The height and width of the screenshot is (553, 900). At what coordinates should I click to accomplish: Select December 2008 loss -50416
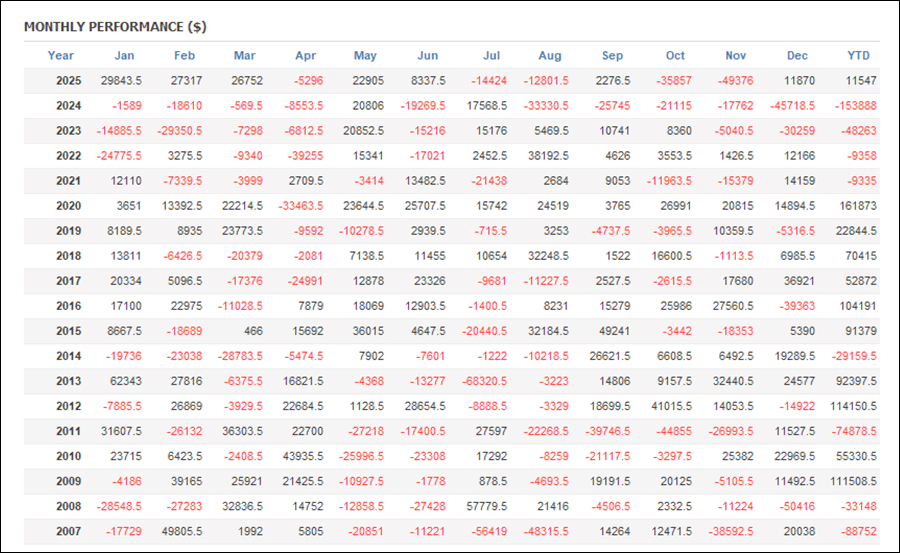796,506
